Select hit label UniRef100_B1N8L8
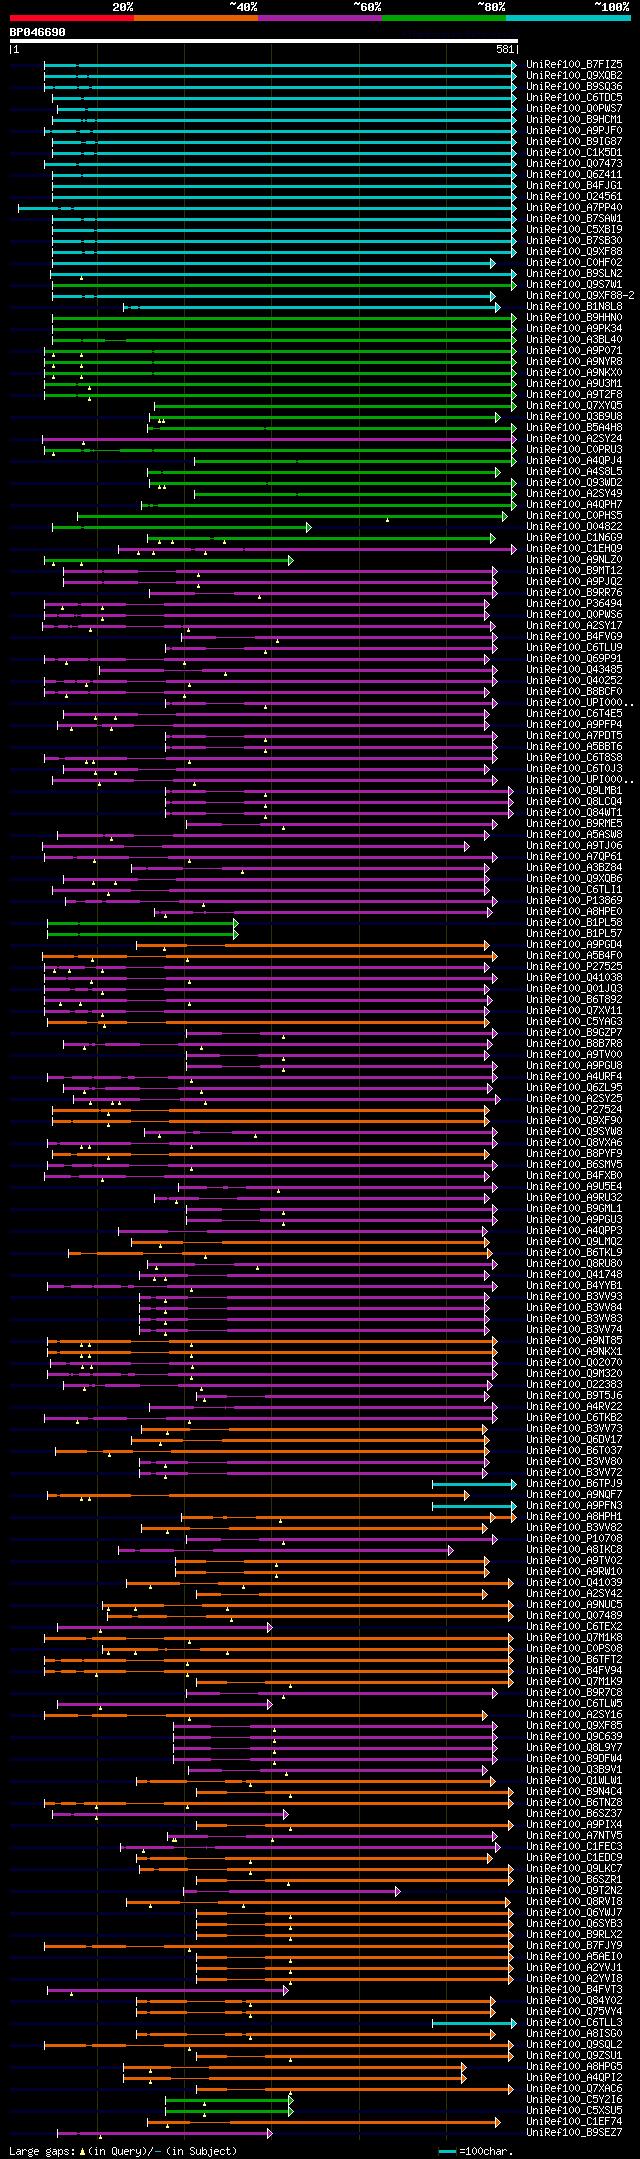The image size is (640, 2159). click(x=574, y=306)
